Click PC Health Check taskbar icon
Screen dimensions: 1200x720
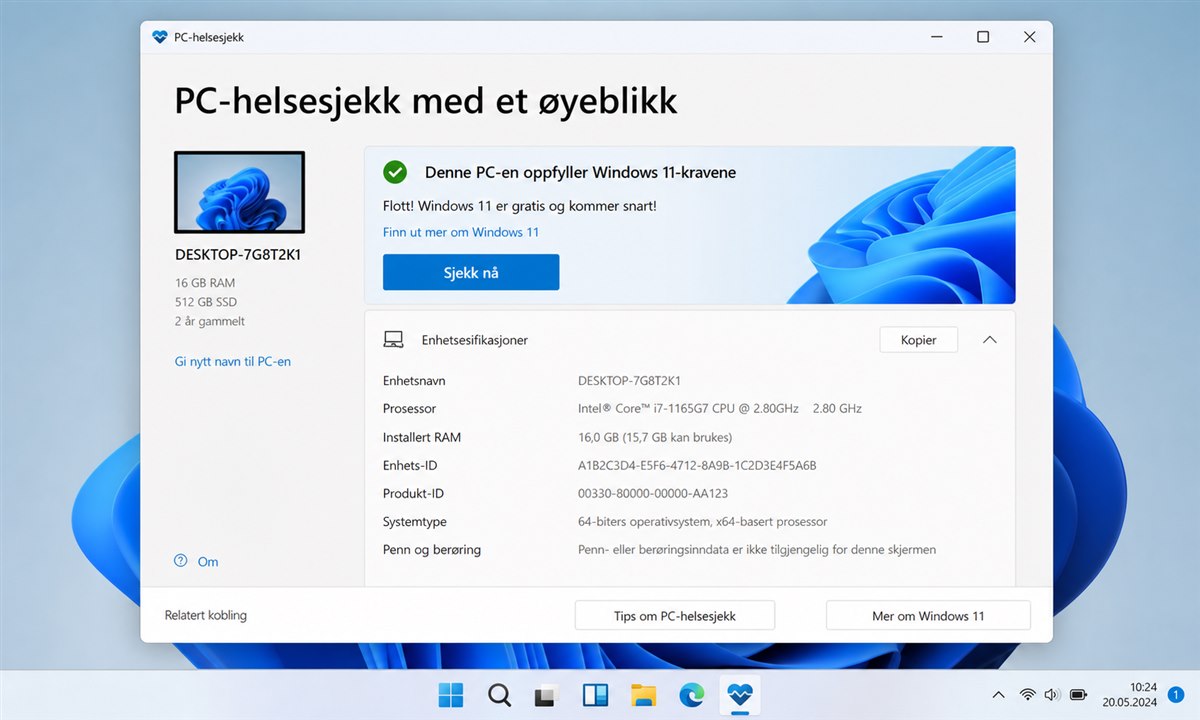tap(740, 693)
